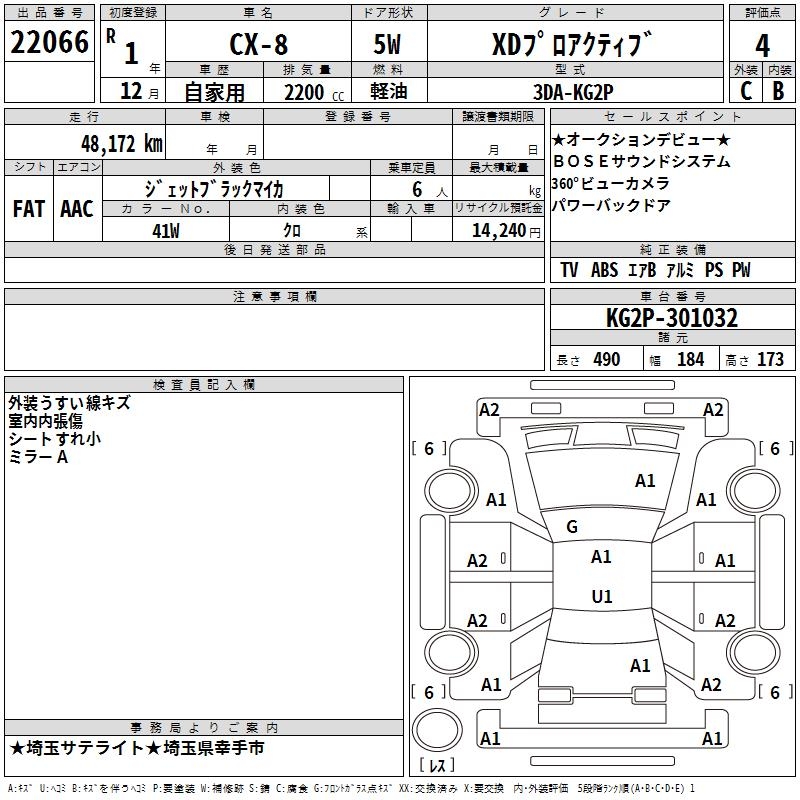The width and height of the screenshot is (800, 800).
Task: Click U1 dent mark on roof
Action: click(602, 596)
